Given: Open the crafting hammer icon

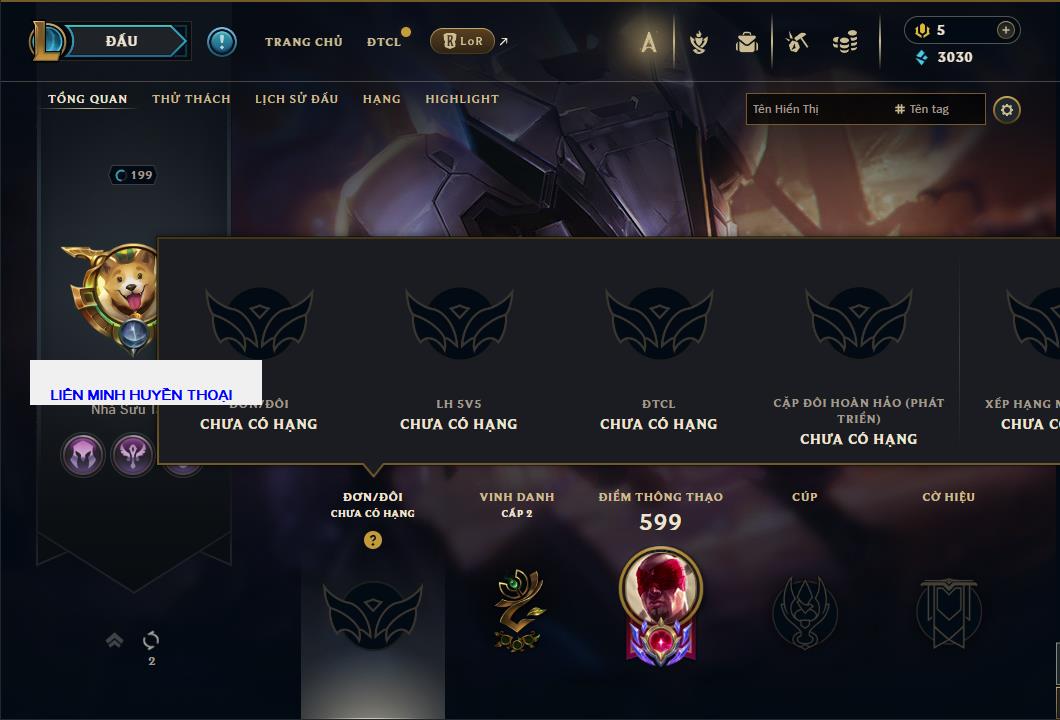Looking at the screenshot, I should 797,43.
